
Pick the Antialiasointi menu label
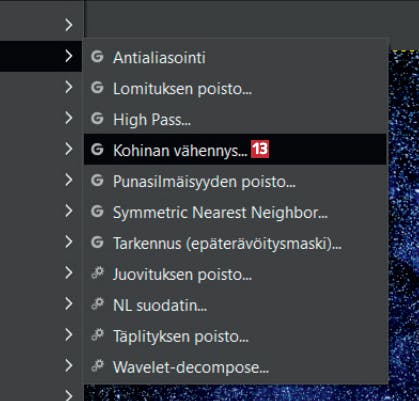159,58
